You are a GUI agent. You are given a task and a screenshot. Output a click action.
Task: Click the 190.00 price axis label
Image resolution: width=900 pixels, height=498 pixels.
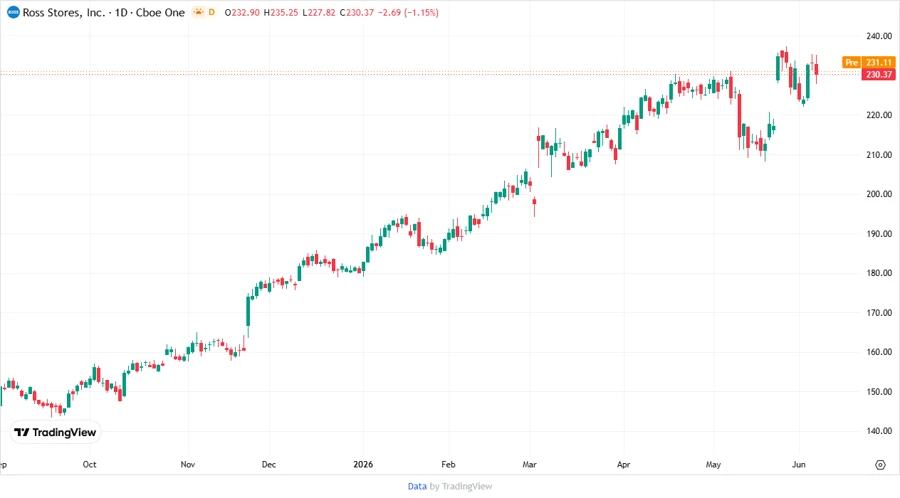879,234
